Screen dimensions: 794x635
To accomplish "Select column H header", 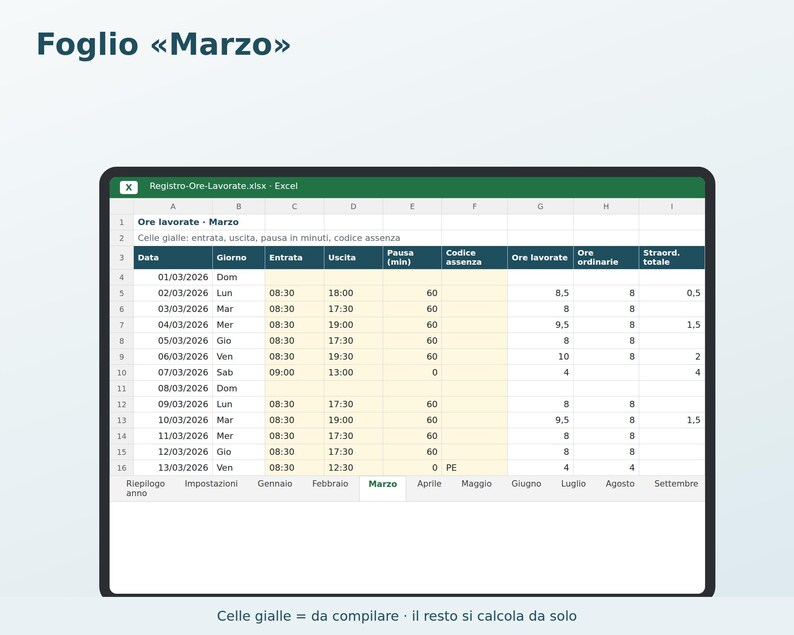I will coord(606,207).
